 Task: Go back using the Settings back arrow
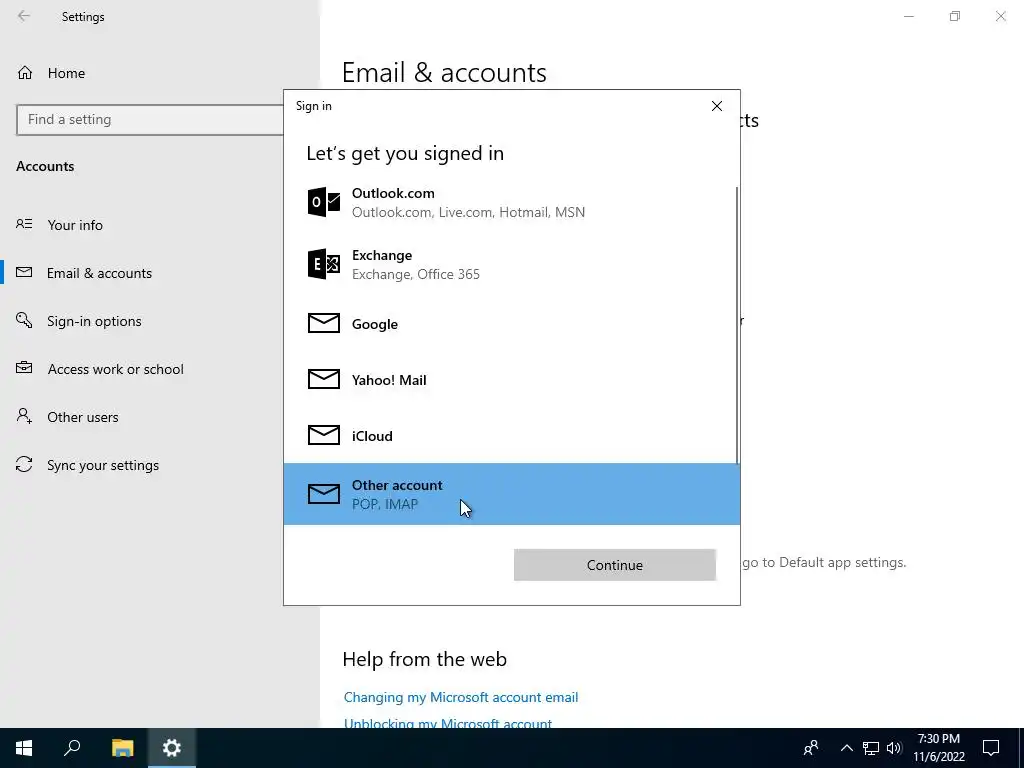[x=24, y=16]
